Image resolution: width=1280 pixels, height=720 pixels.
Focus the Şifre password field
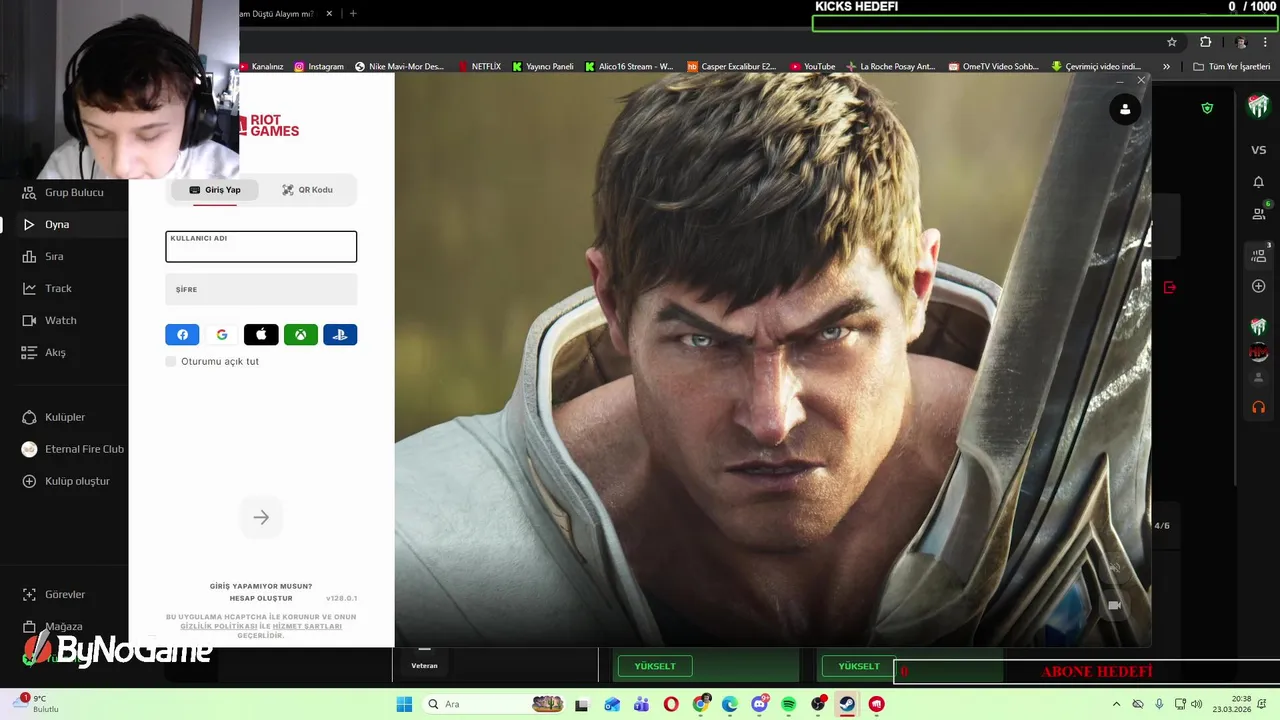click(261, 289)
